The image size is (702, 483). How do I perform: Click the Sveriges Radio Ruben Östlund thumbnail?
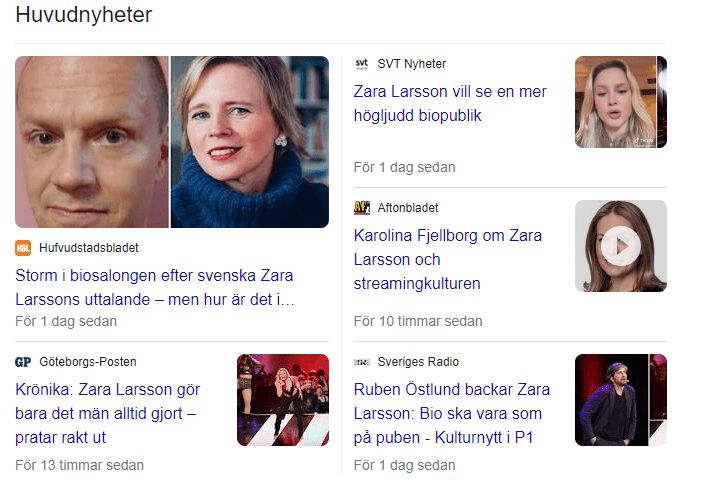(x=621, y=400)
